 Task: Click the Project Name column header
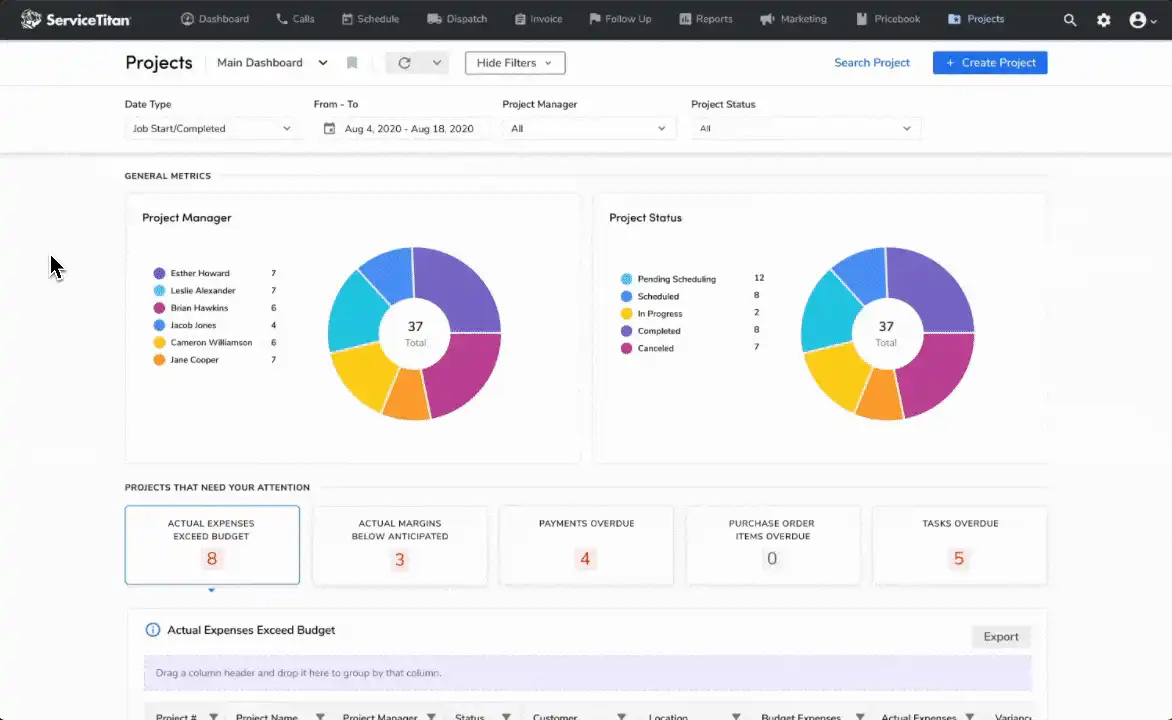click(267, 716)
